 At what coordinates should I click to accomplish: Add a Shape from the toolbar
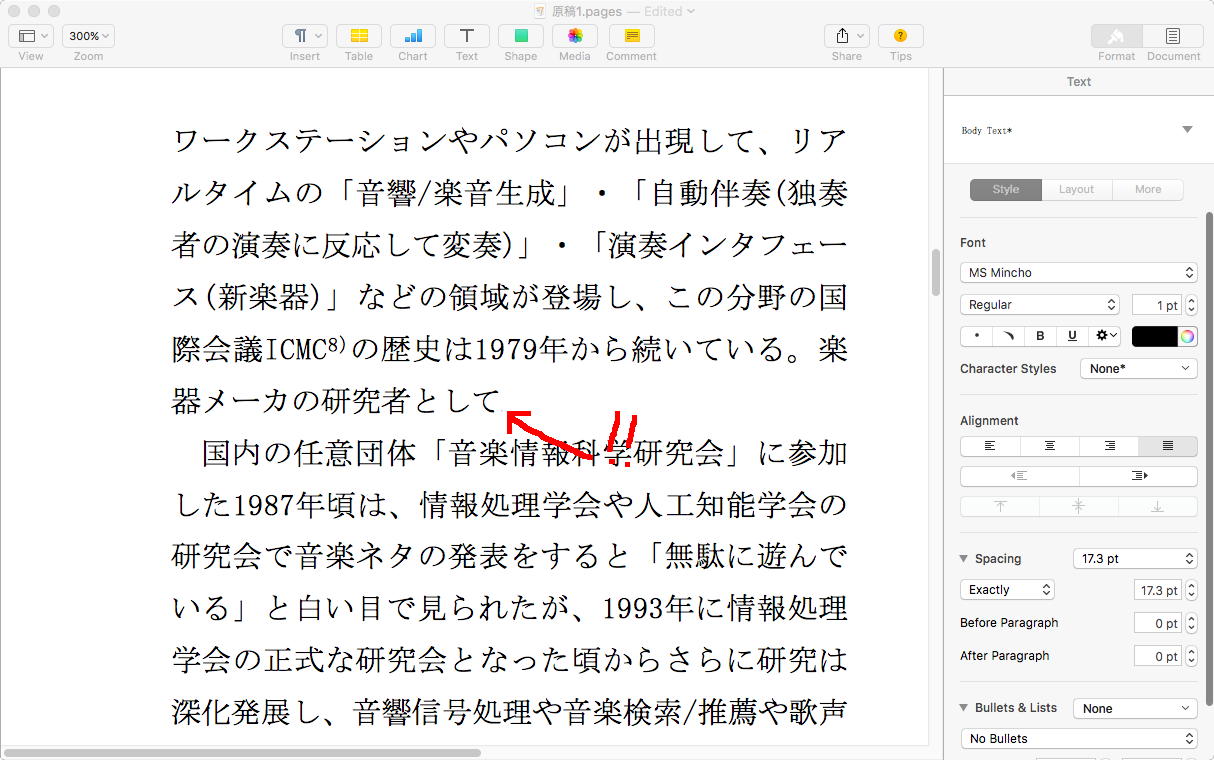coord(520,36)
